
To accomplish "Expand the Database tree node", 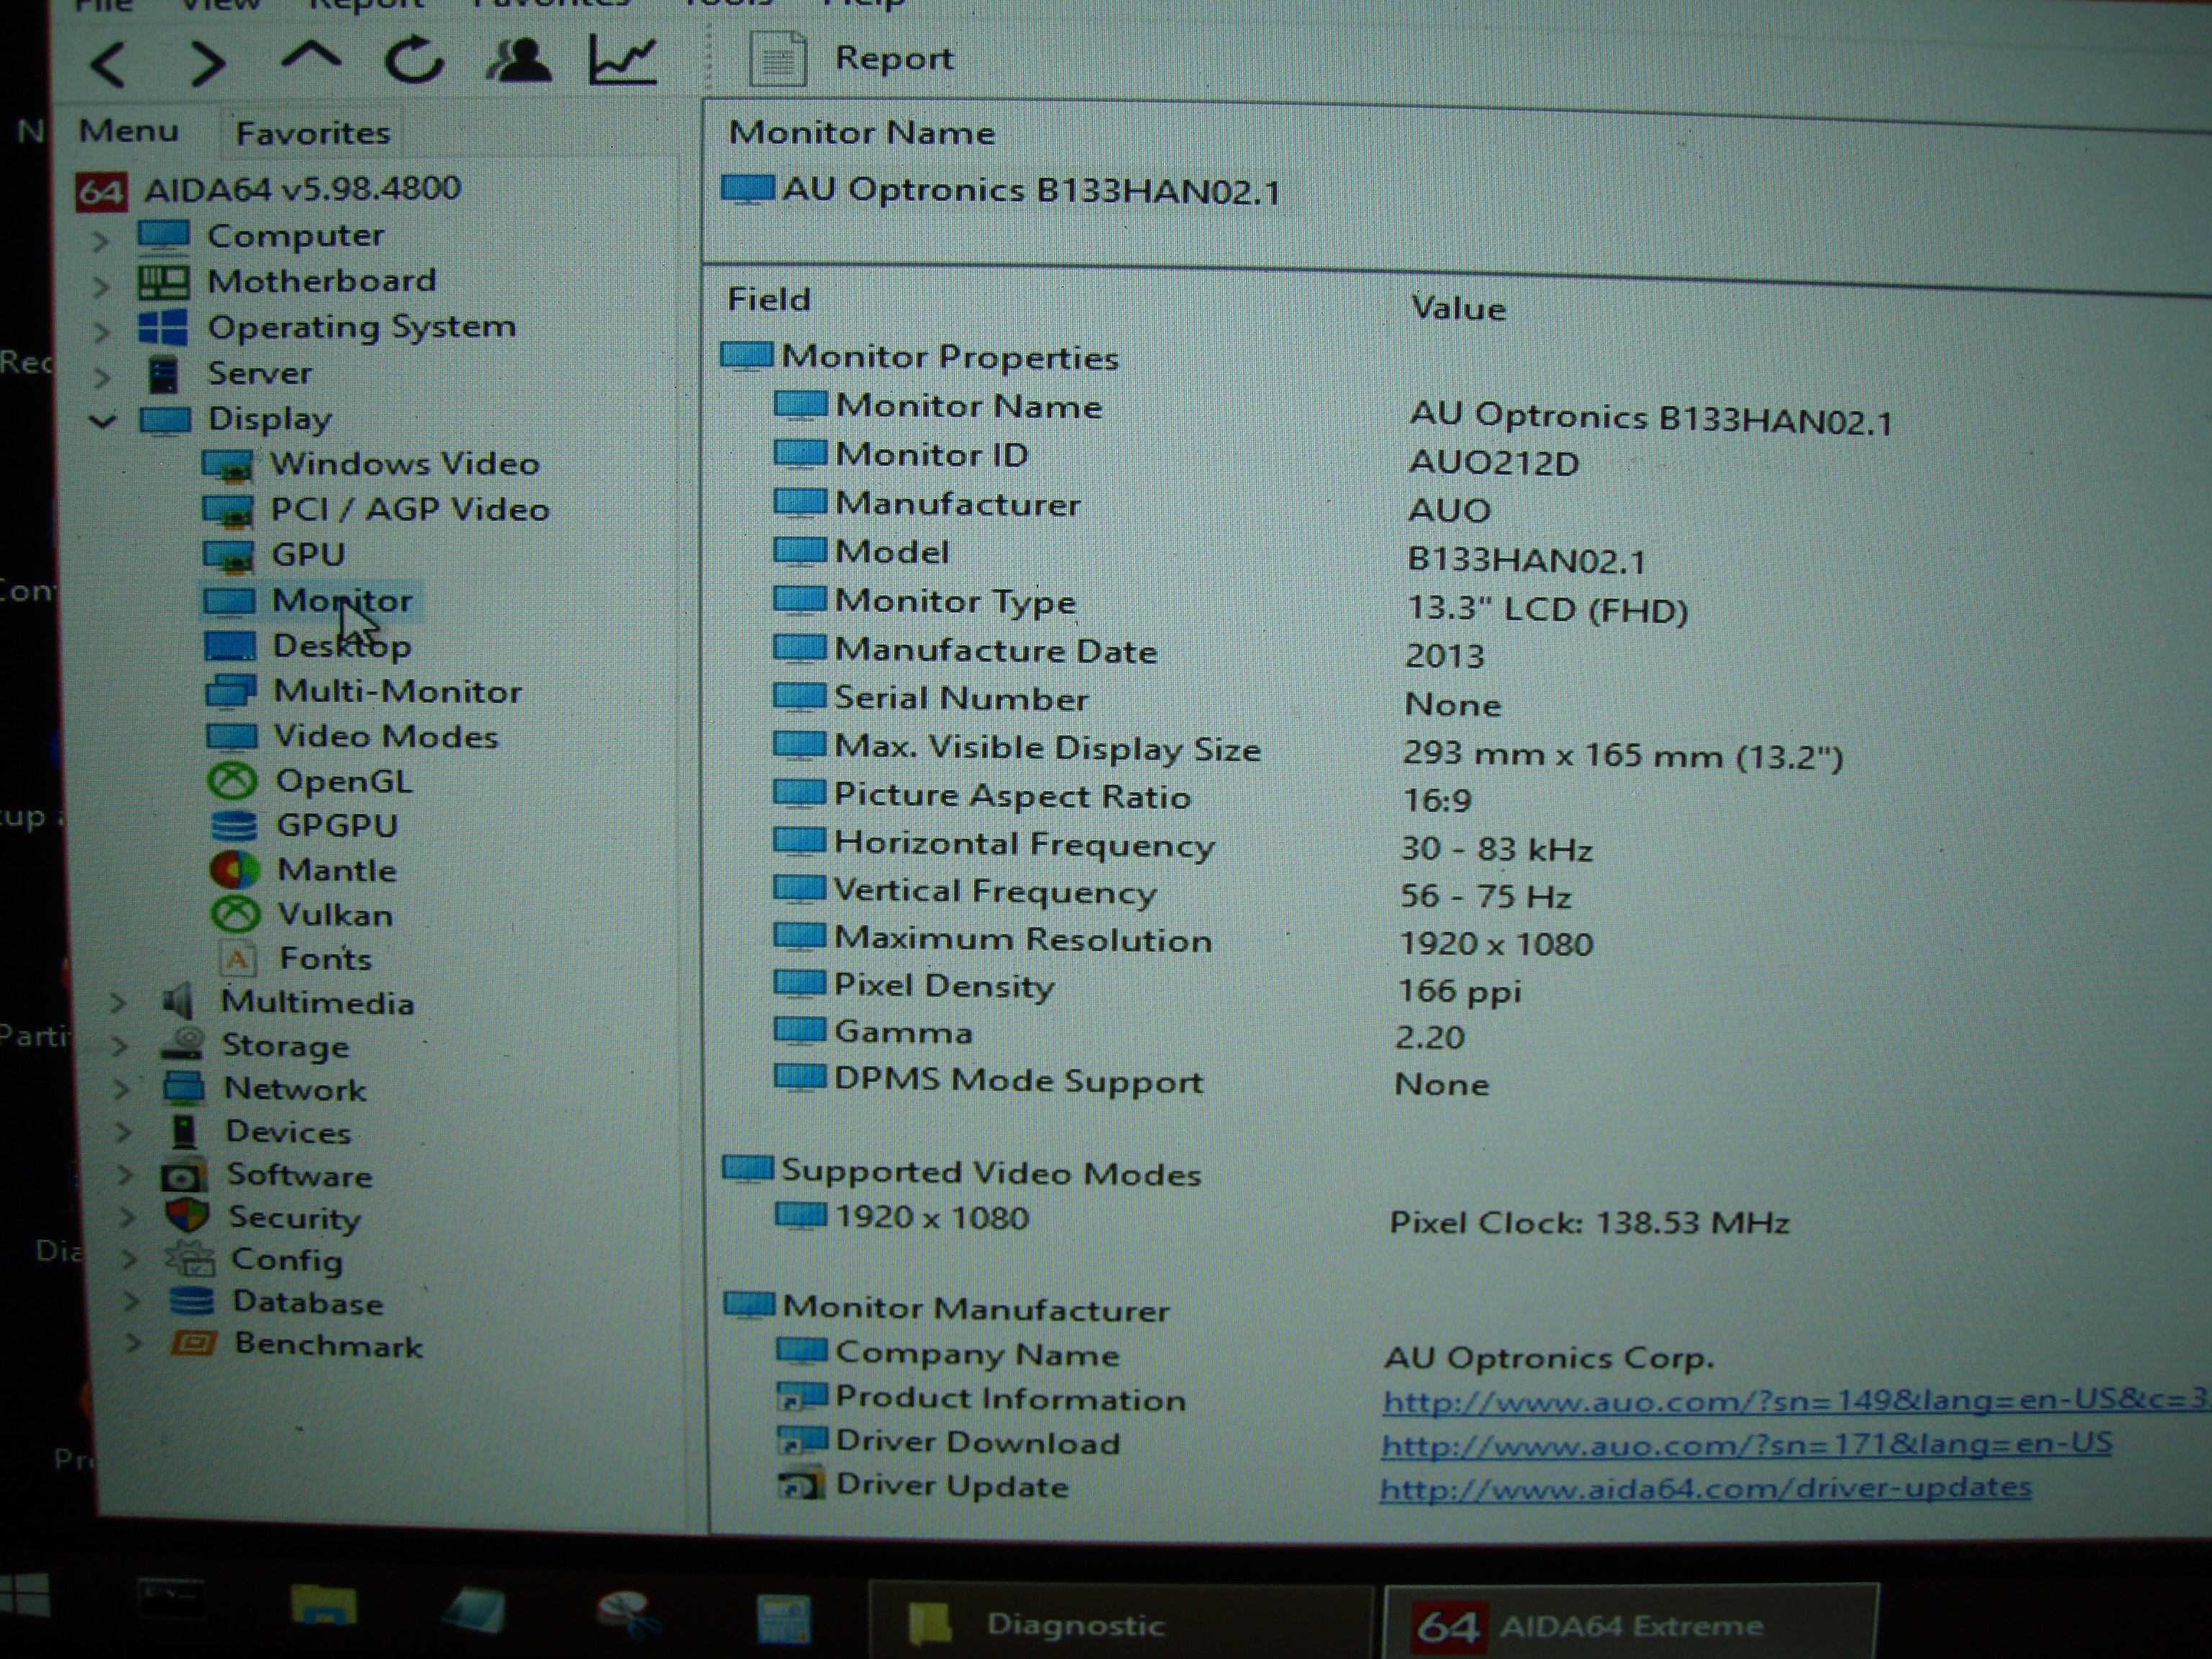I will pyautogui.click(x=132, y=1302).
